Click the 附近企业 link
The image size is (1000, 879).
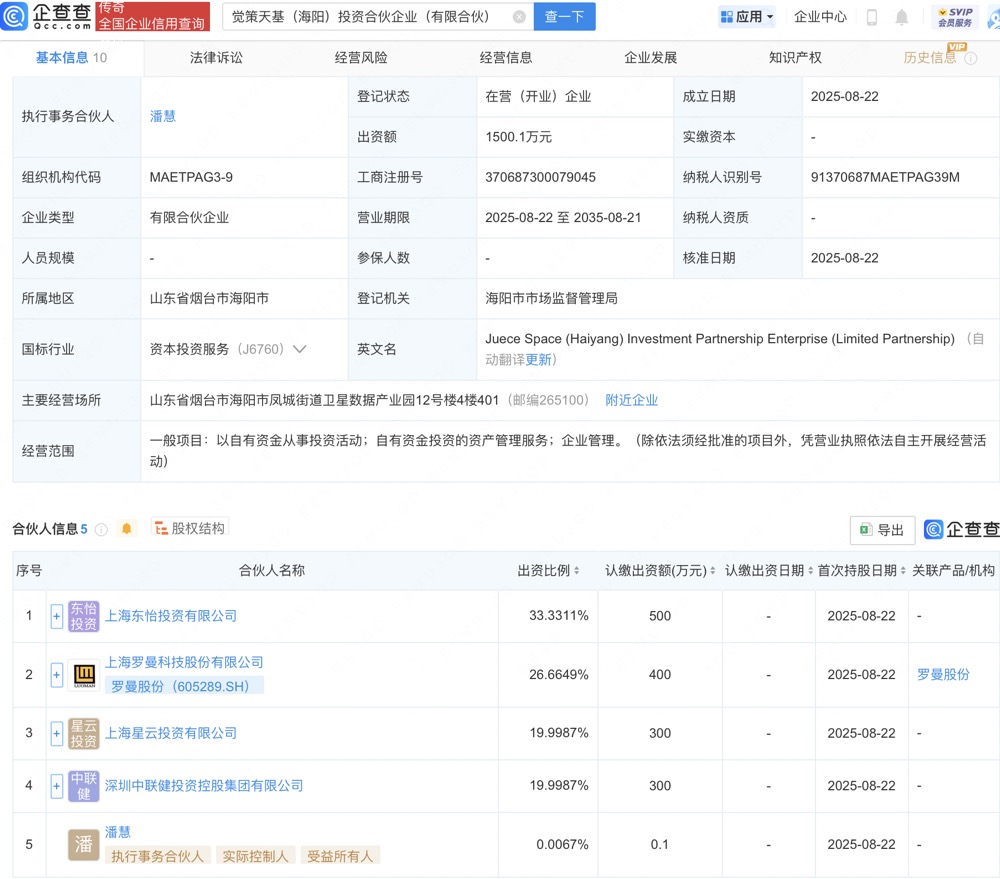point(631,401)
